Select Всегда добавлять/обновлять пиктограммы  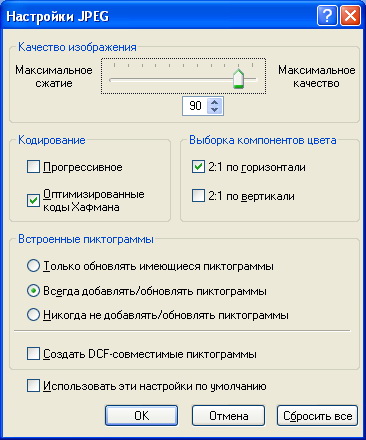tap(33, 291)
